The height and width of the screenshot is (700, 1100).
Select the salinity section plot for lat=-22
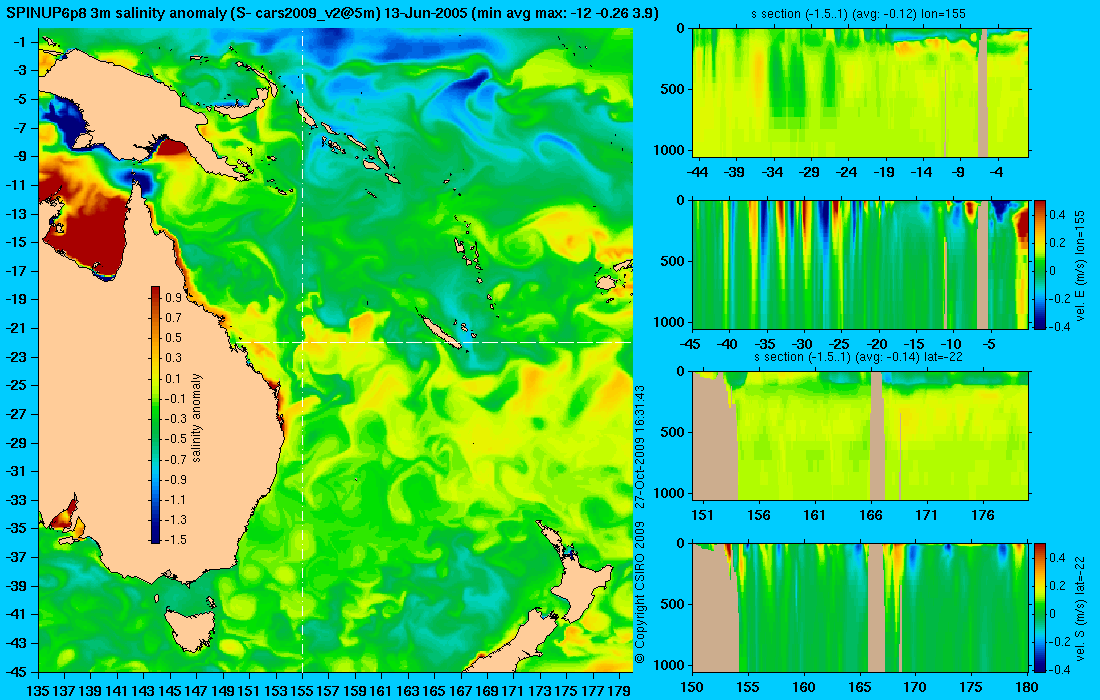coord(861,436)
